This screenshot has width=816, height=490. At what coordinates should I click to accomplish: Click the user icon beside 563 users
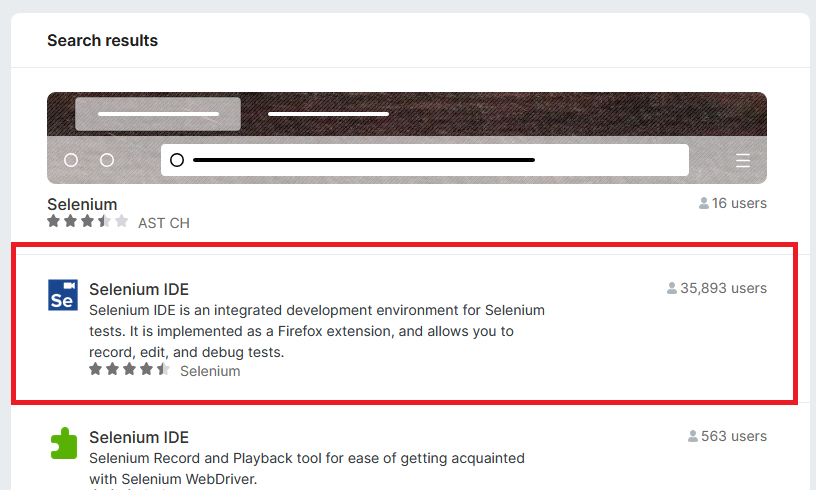click(692, 436)
